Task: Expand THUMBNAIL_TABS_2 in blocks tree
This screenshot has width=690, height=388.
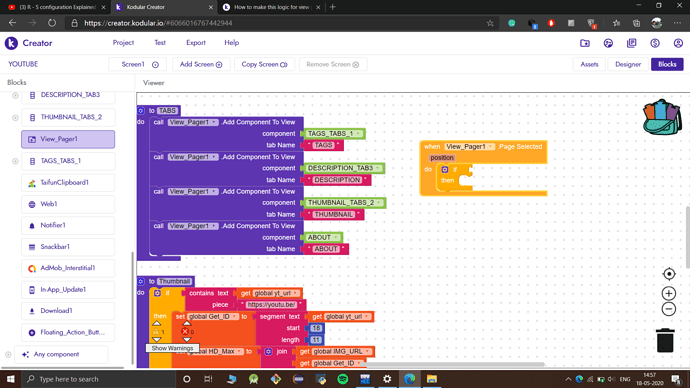Action: [x=15, y=117]
